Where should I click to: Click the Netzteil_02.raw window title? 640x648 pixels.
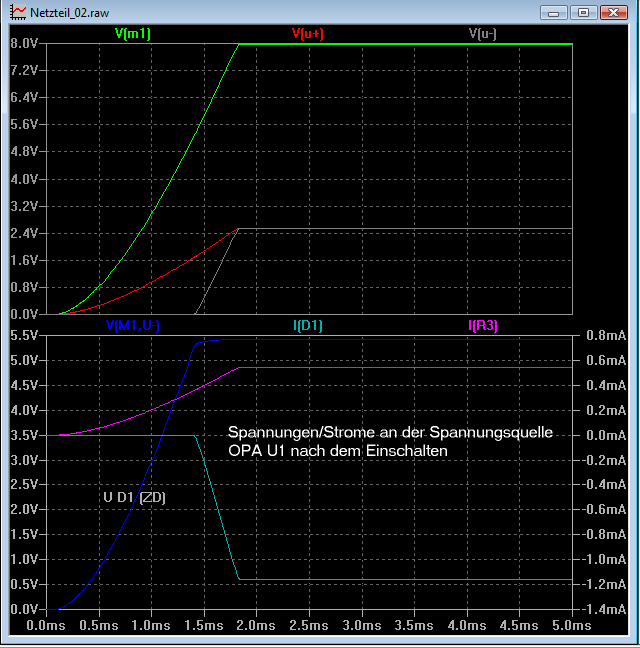pyautogui.click(x=69, y=13)
